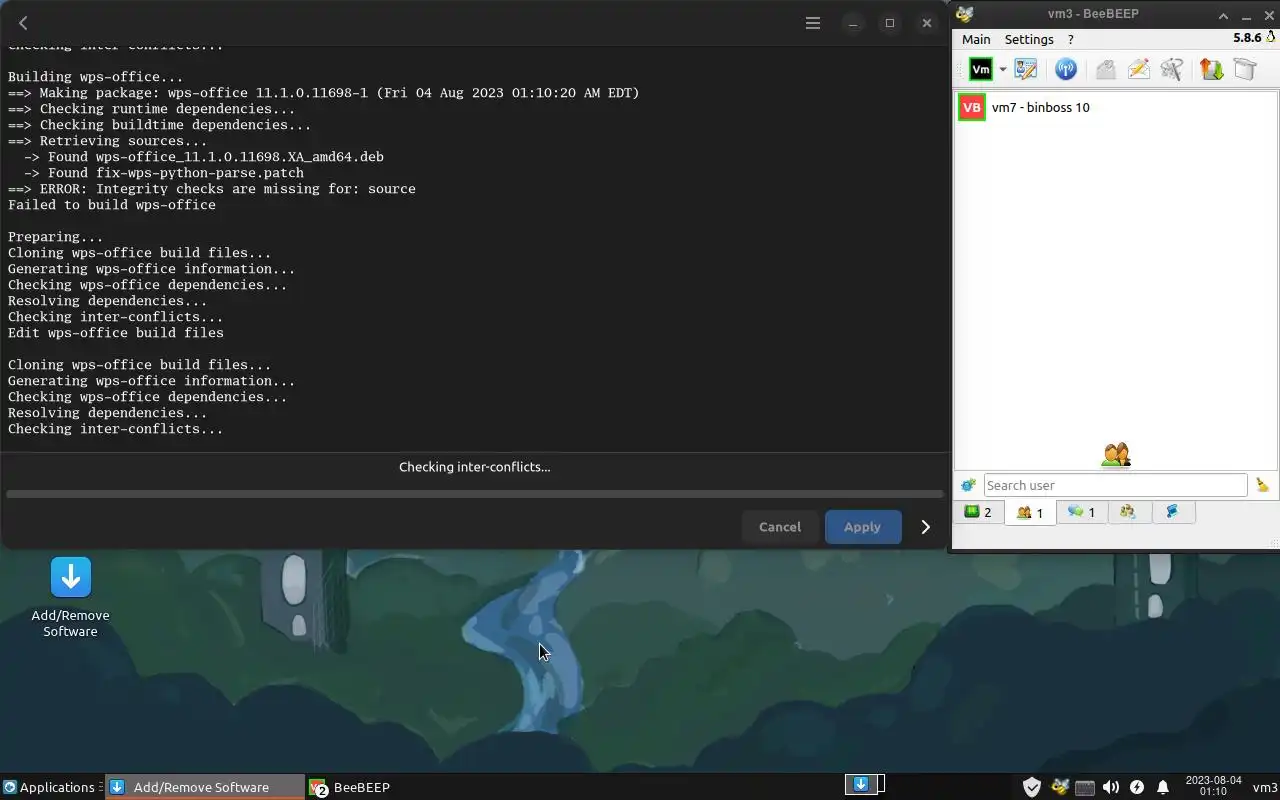
Task: Click the BeeBEEP bee tray icon
Action: point(1060,787)
